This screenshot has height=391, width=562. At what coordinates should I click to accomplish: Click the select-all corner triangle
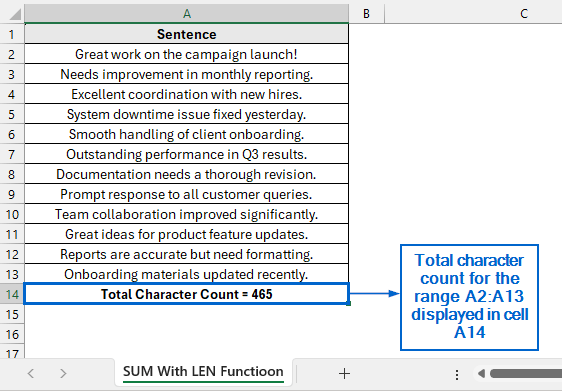(x=15, y=14)
